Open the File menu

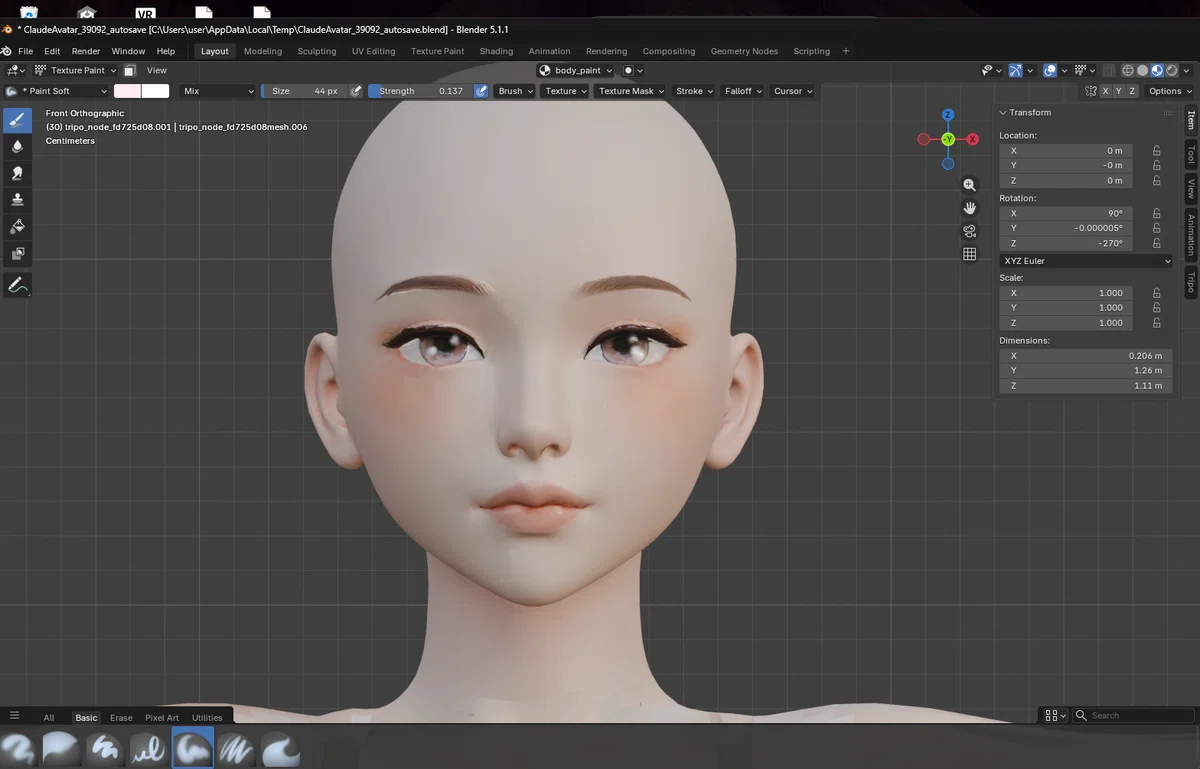(x=25, y=51)
